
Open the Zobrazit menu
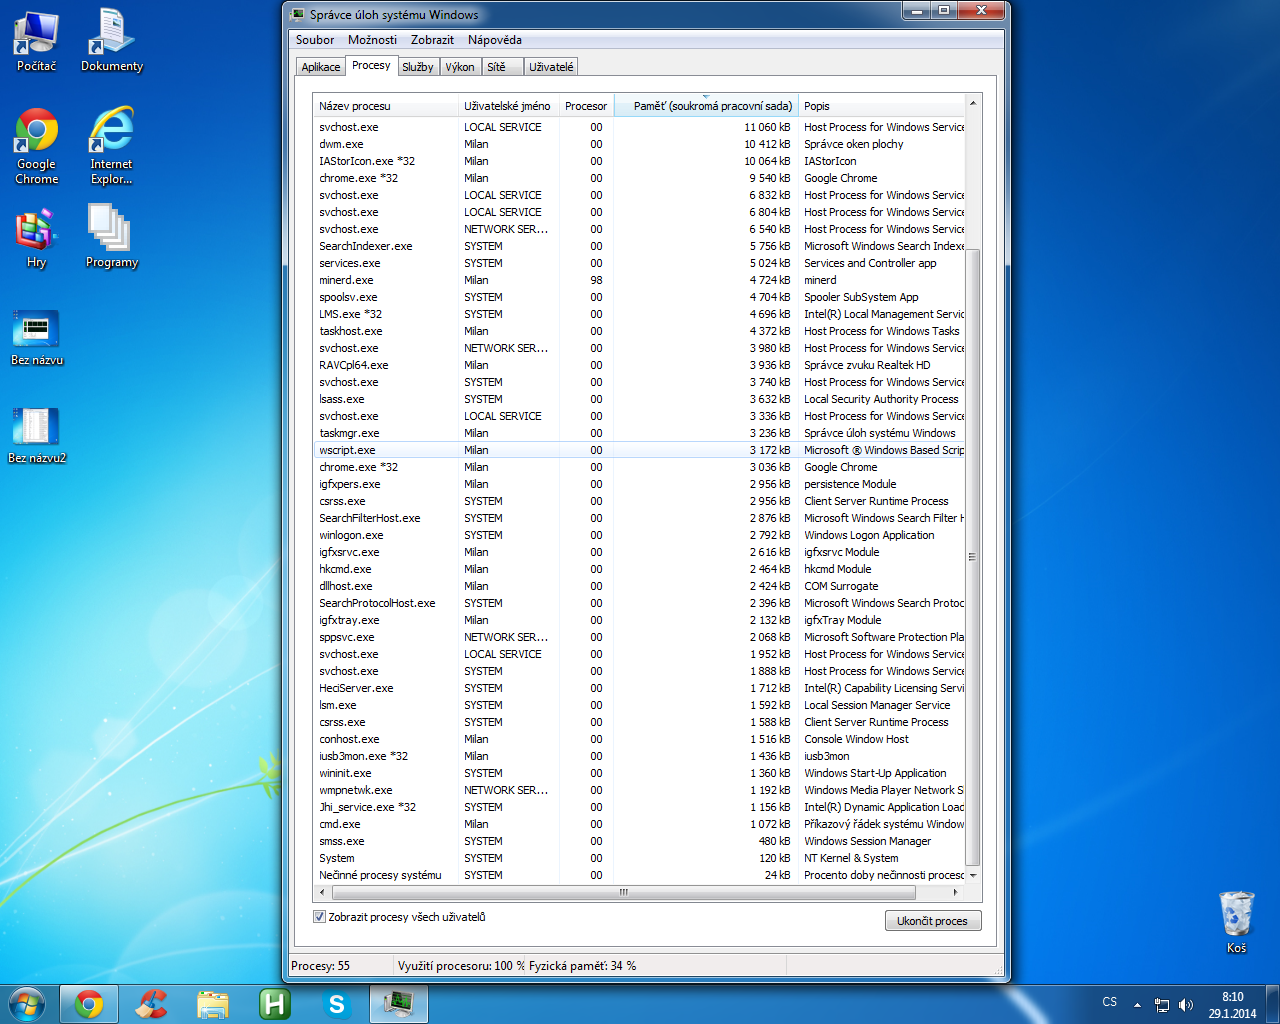point(432,40)
